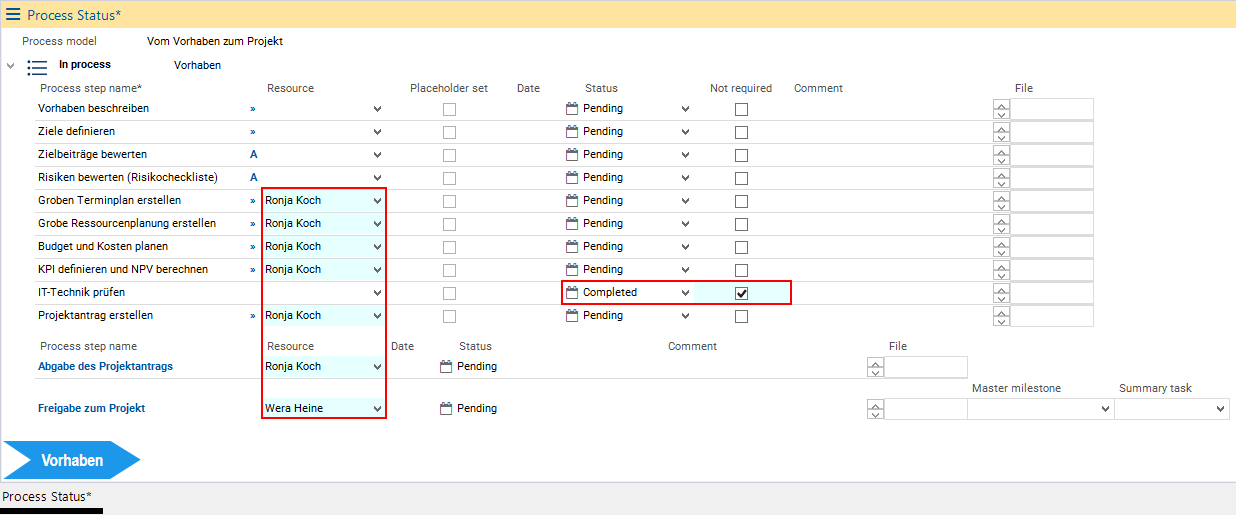1236x515 pixels.
Task: Check Not required for Projektantrag erstellen
Action: 741,316
